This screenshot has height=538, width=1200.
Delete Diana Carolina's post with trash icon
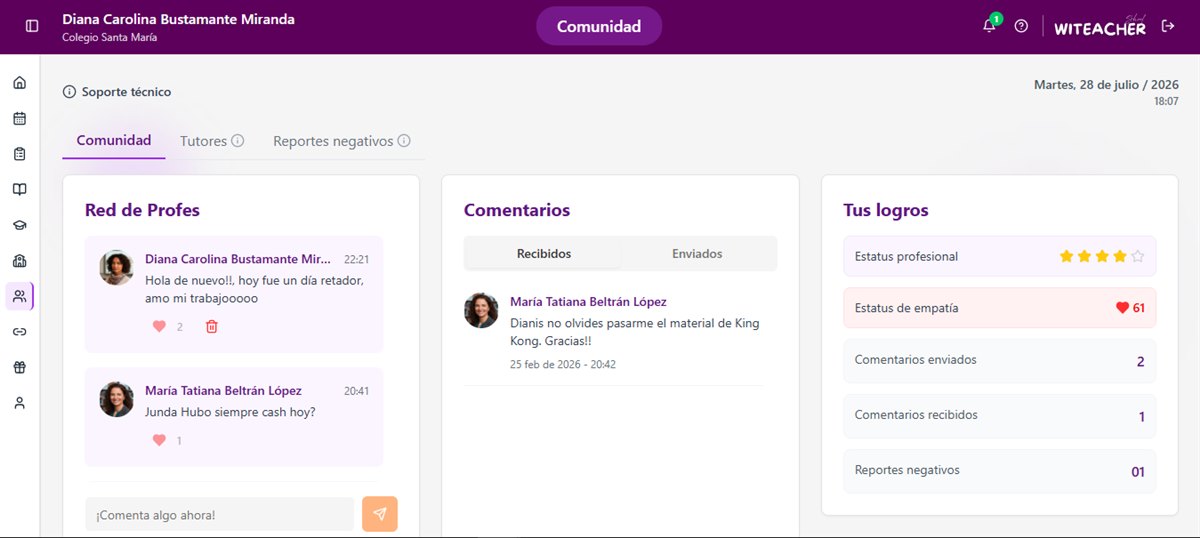point(211,326)
